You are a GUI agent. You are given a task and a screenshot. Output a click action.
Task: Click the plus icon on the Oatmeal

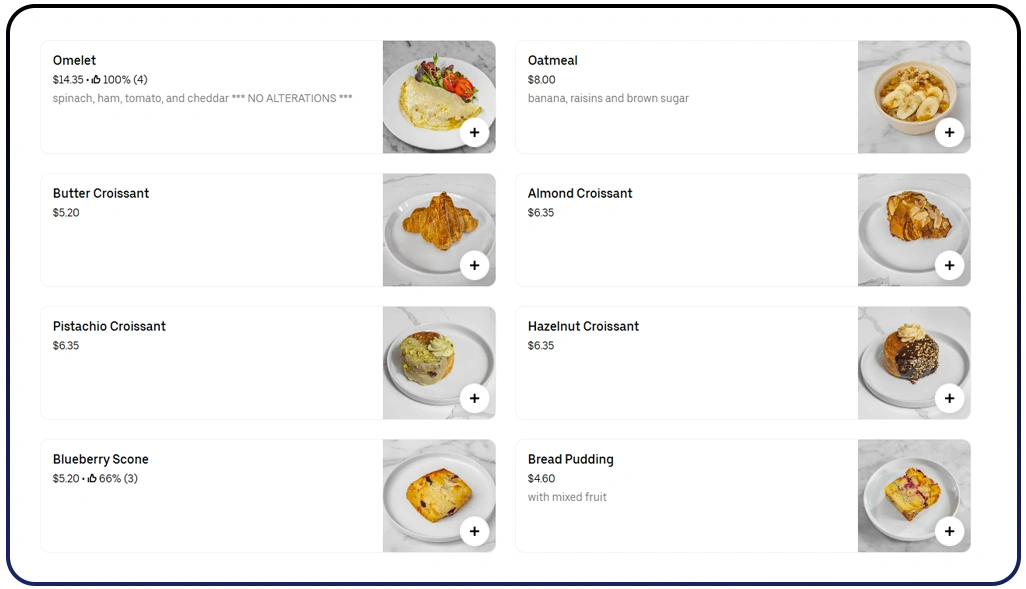point(949,132)
